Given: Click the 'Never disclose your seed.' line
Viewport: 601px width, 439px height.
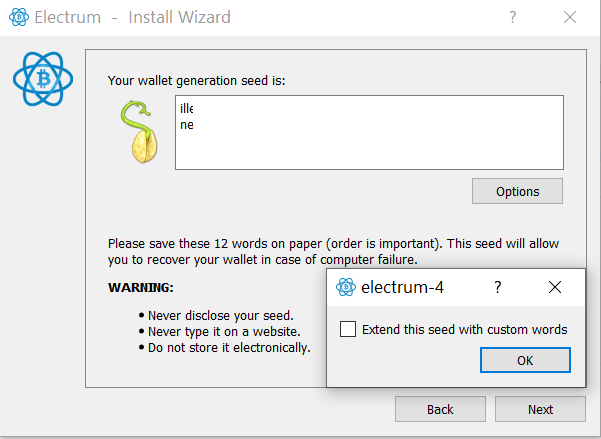Looking at the screenshot, I should [x=220, y=316].
